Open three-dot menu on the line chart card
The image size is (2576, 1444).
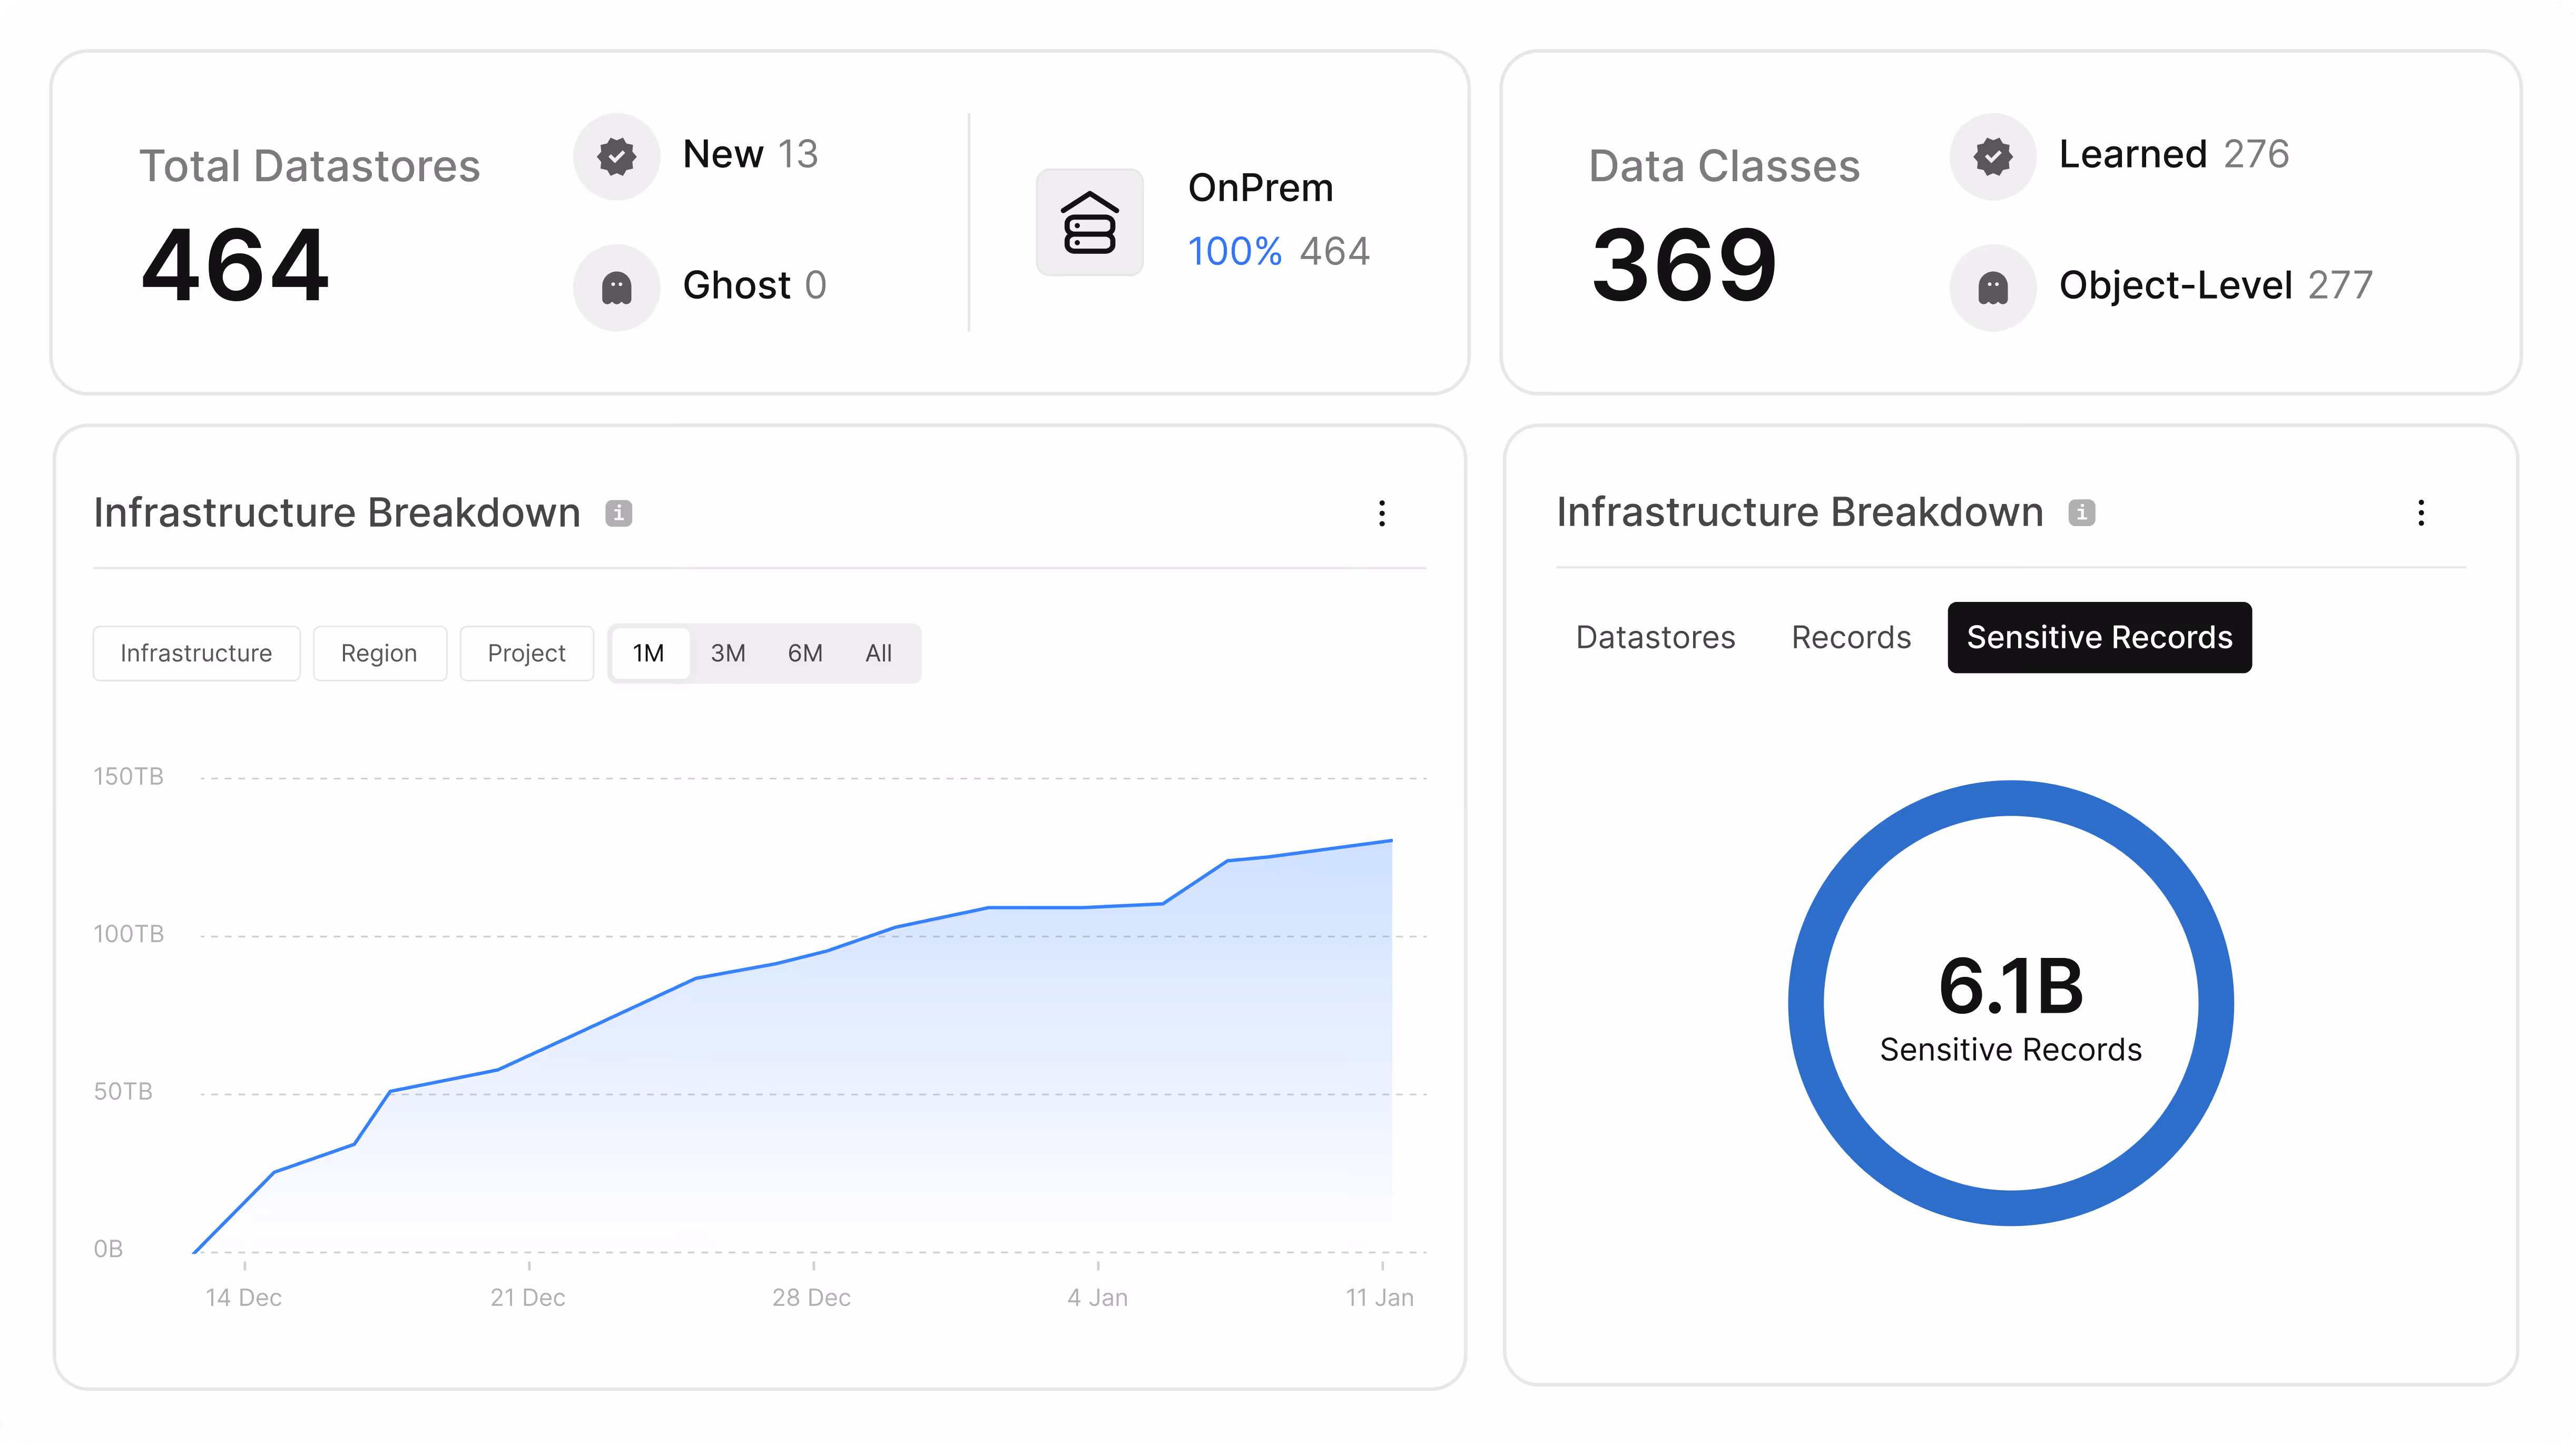click(x=1382, y=513)
